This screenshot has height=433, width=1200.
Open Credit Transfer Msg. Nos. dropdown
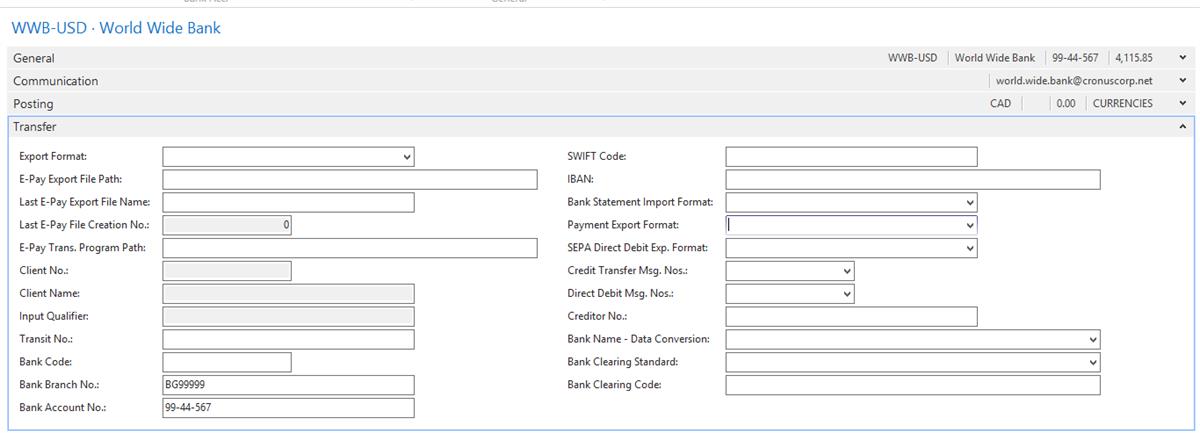(848, 271)
